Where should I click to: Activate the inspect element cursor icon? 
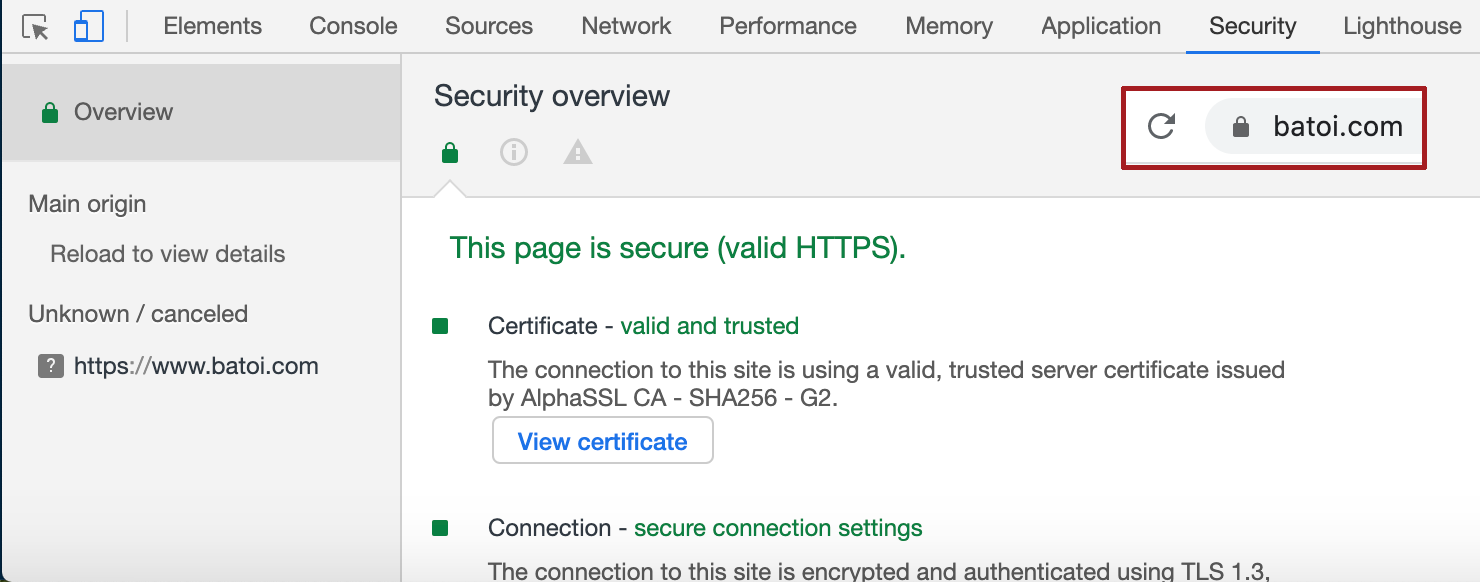click(x=36, y=27)
